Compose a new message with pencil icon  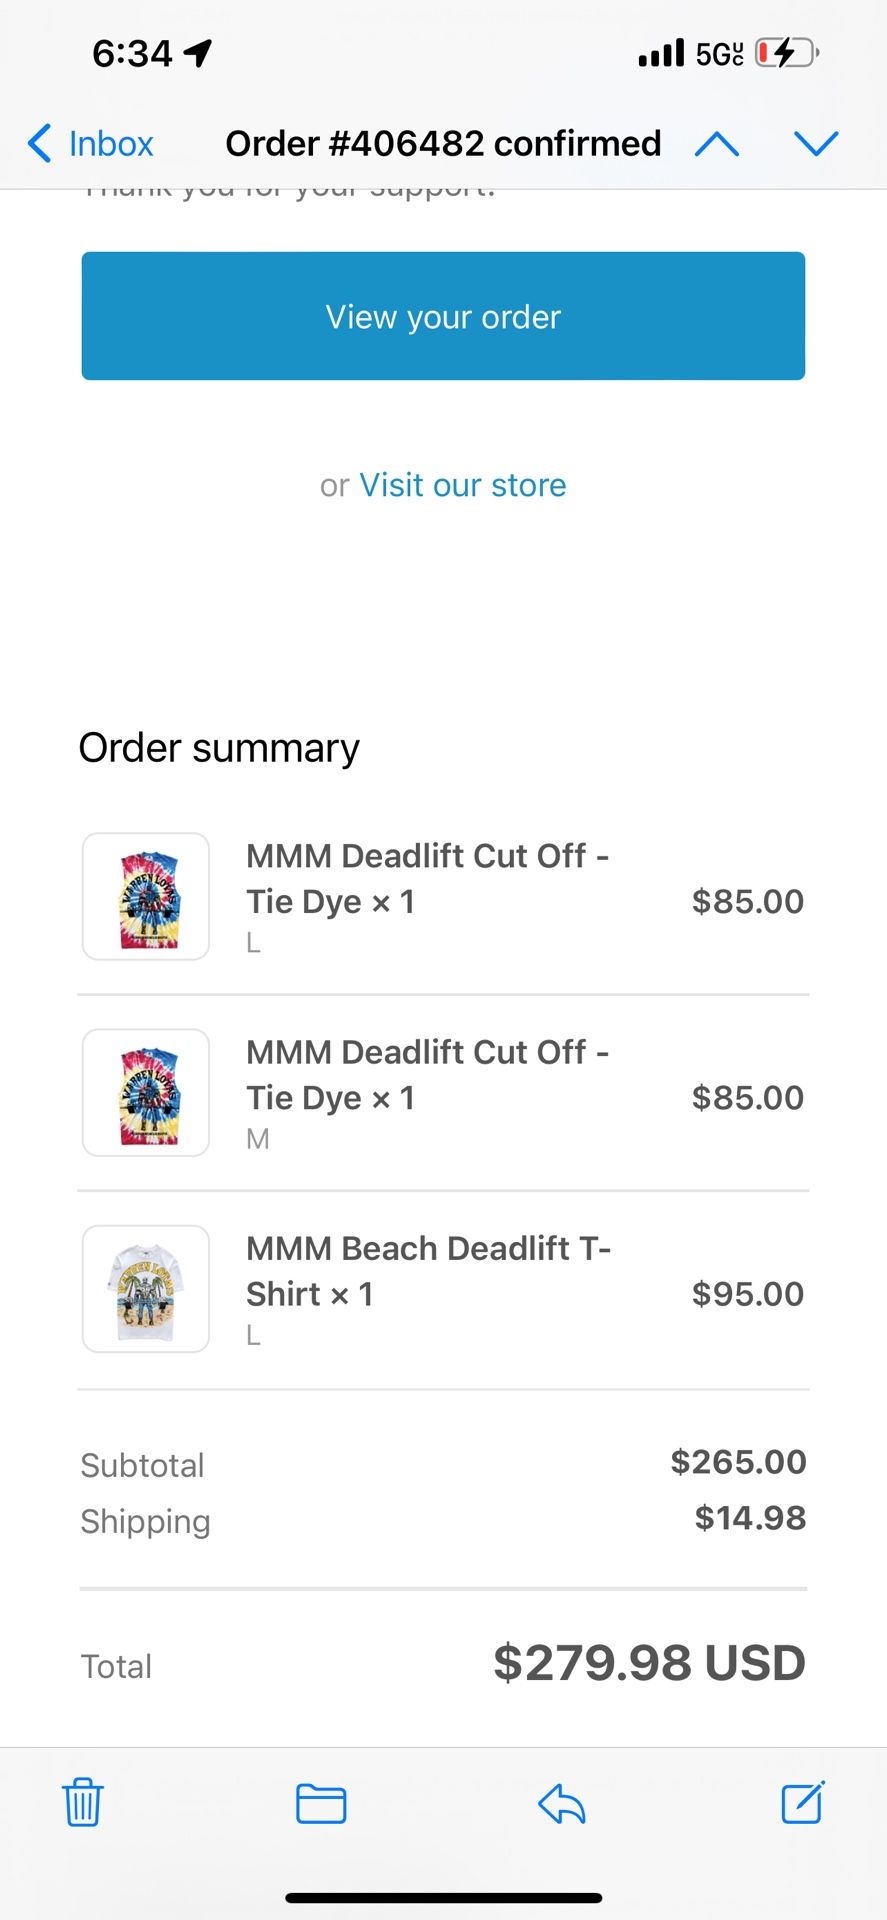[802, 1802]
